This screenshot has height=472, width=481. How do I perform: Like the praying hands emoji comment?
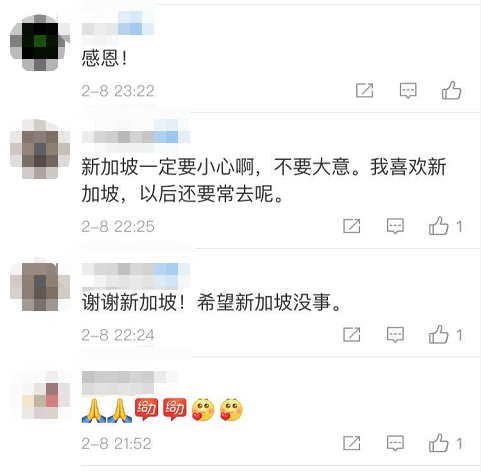[x=439, y=443]
